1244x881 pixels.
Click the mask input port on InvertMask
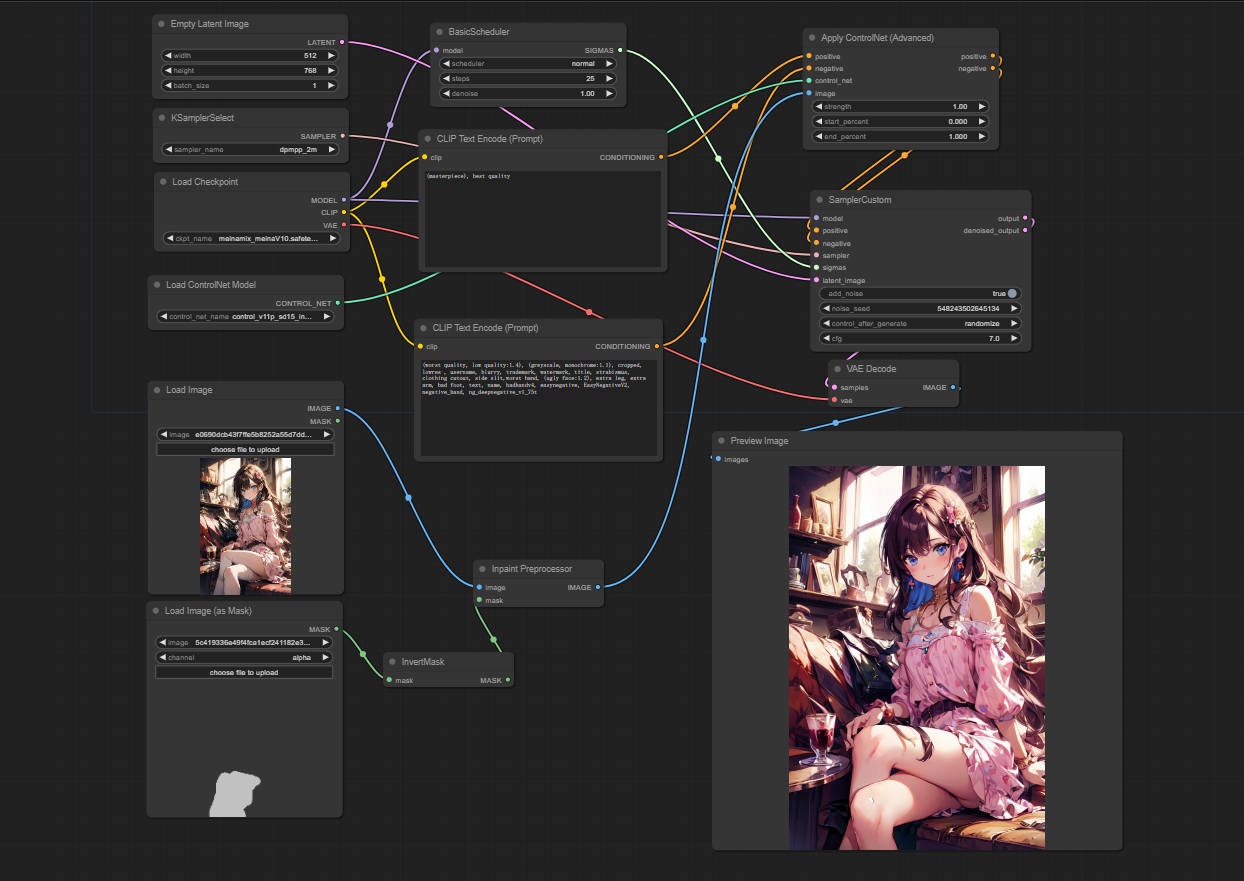pos(389,680)
